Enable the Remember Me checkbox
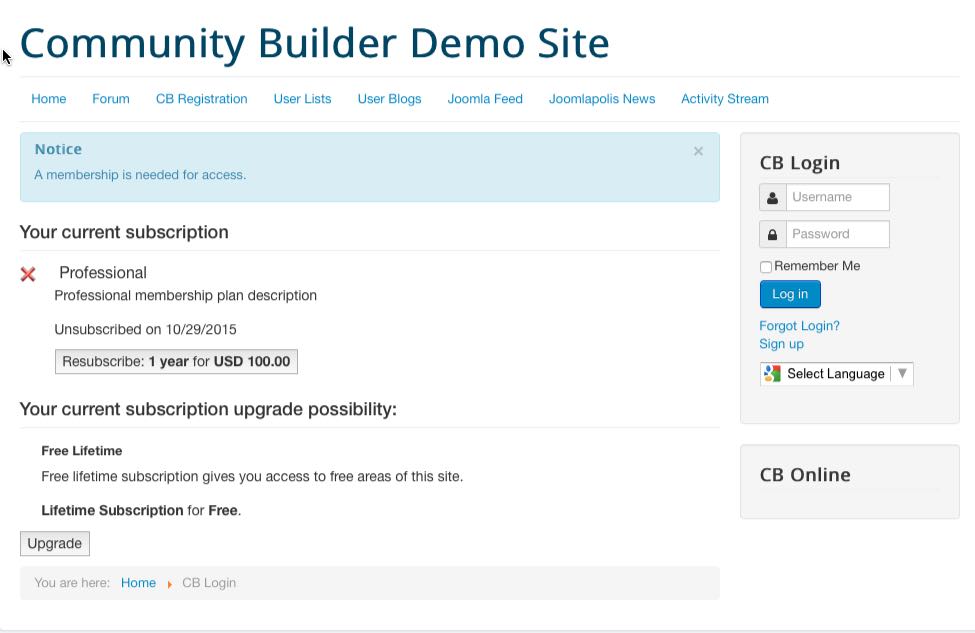The width and height of the screenshot is (975, 633). [766, 267]
